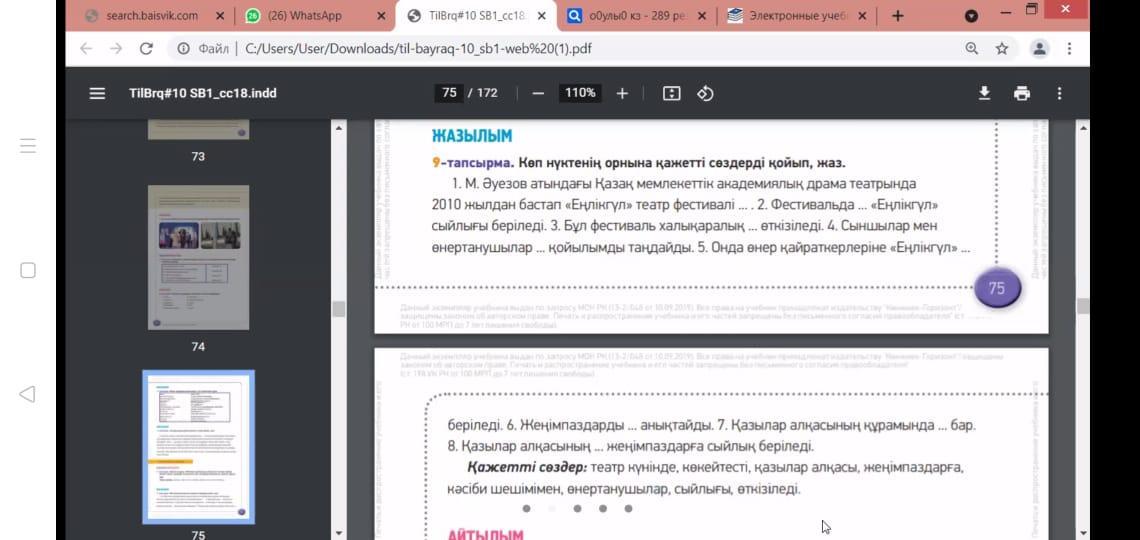Toggle the PDF sidebar hamburger menu
This screenshot has width=1140, height=540.
(97, 93)
